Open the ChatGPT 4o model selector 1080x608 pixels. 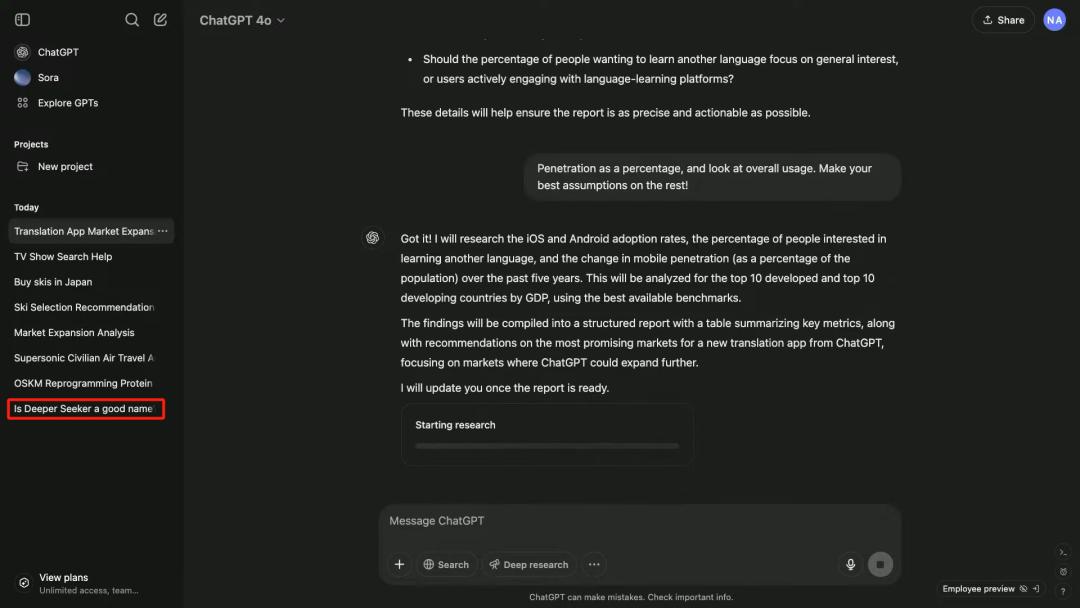coord(241,19)
